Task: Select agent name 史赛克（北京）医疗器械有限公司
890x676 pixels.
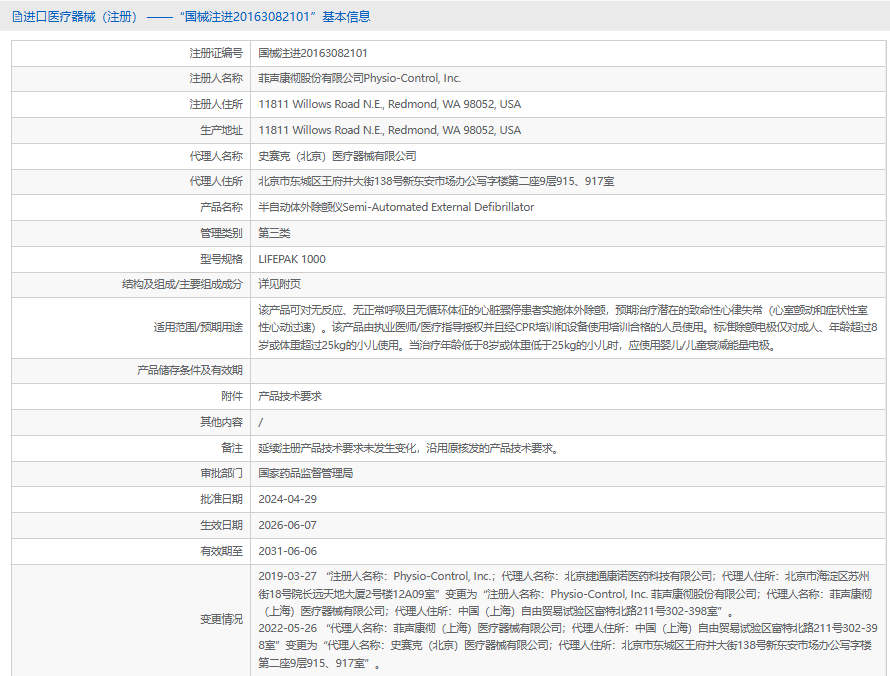Action: pos(337,156)
